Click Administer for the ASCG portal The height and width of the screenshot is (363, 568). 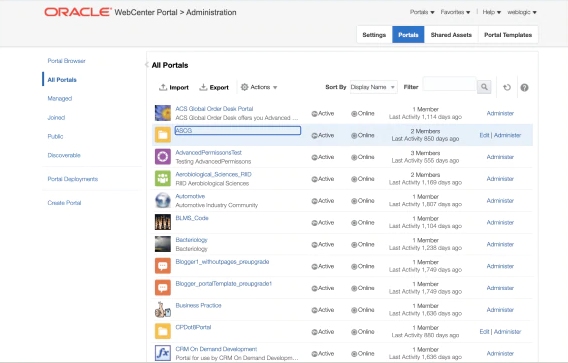pos(507,135)
